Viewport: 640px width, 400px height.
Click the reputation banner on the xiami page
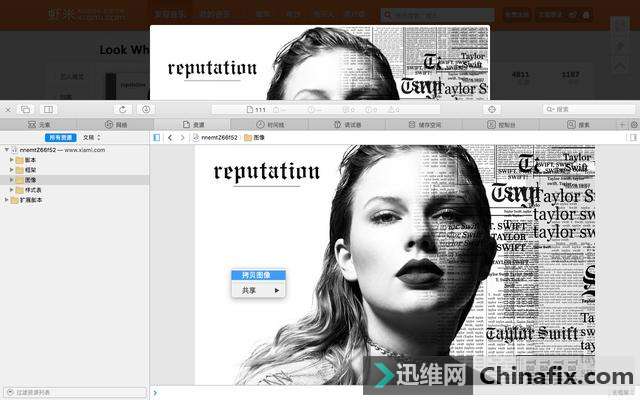(x=320, y=62)
